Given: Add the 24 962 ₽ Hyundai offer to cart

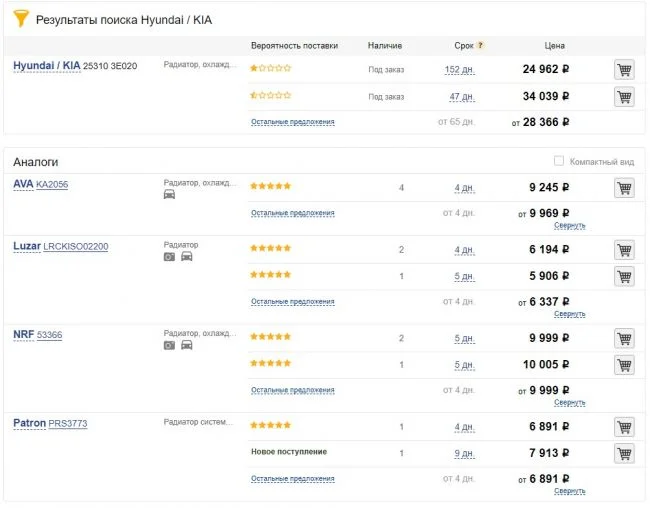Looking at the screenshot, I should click(x=624, y=70).
